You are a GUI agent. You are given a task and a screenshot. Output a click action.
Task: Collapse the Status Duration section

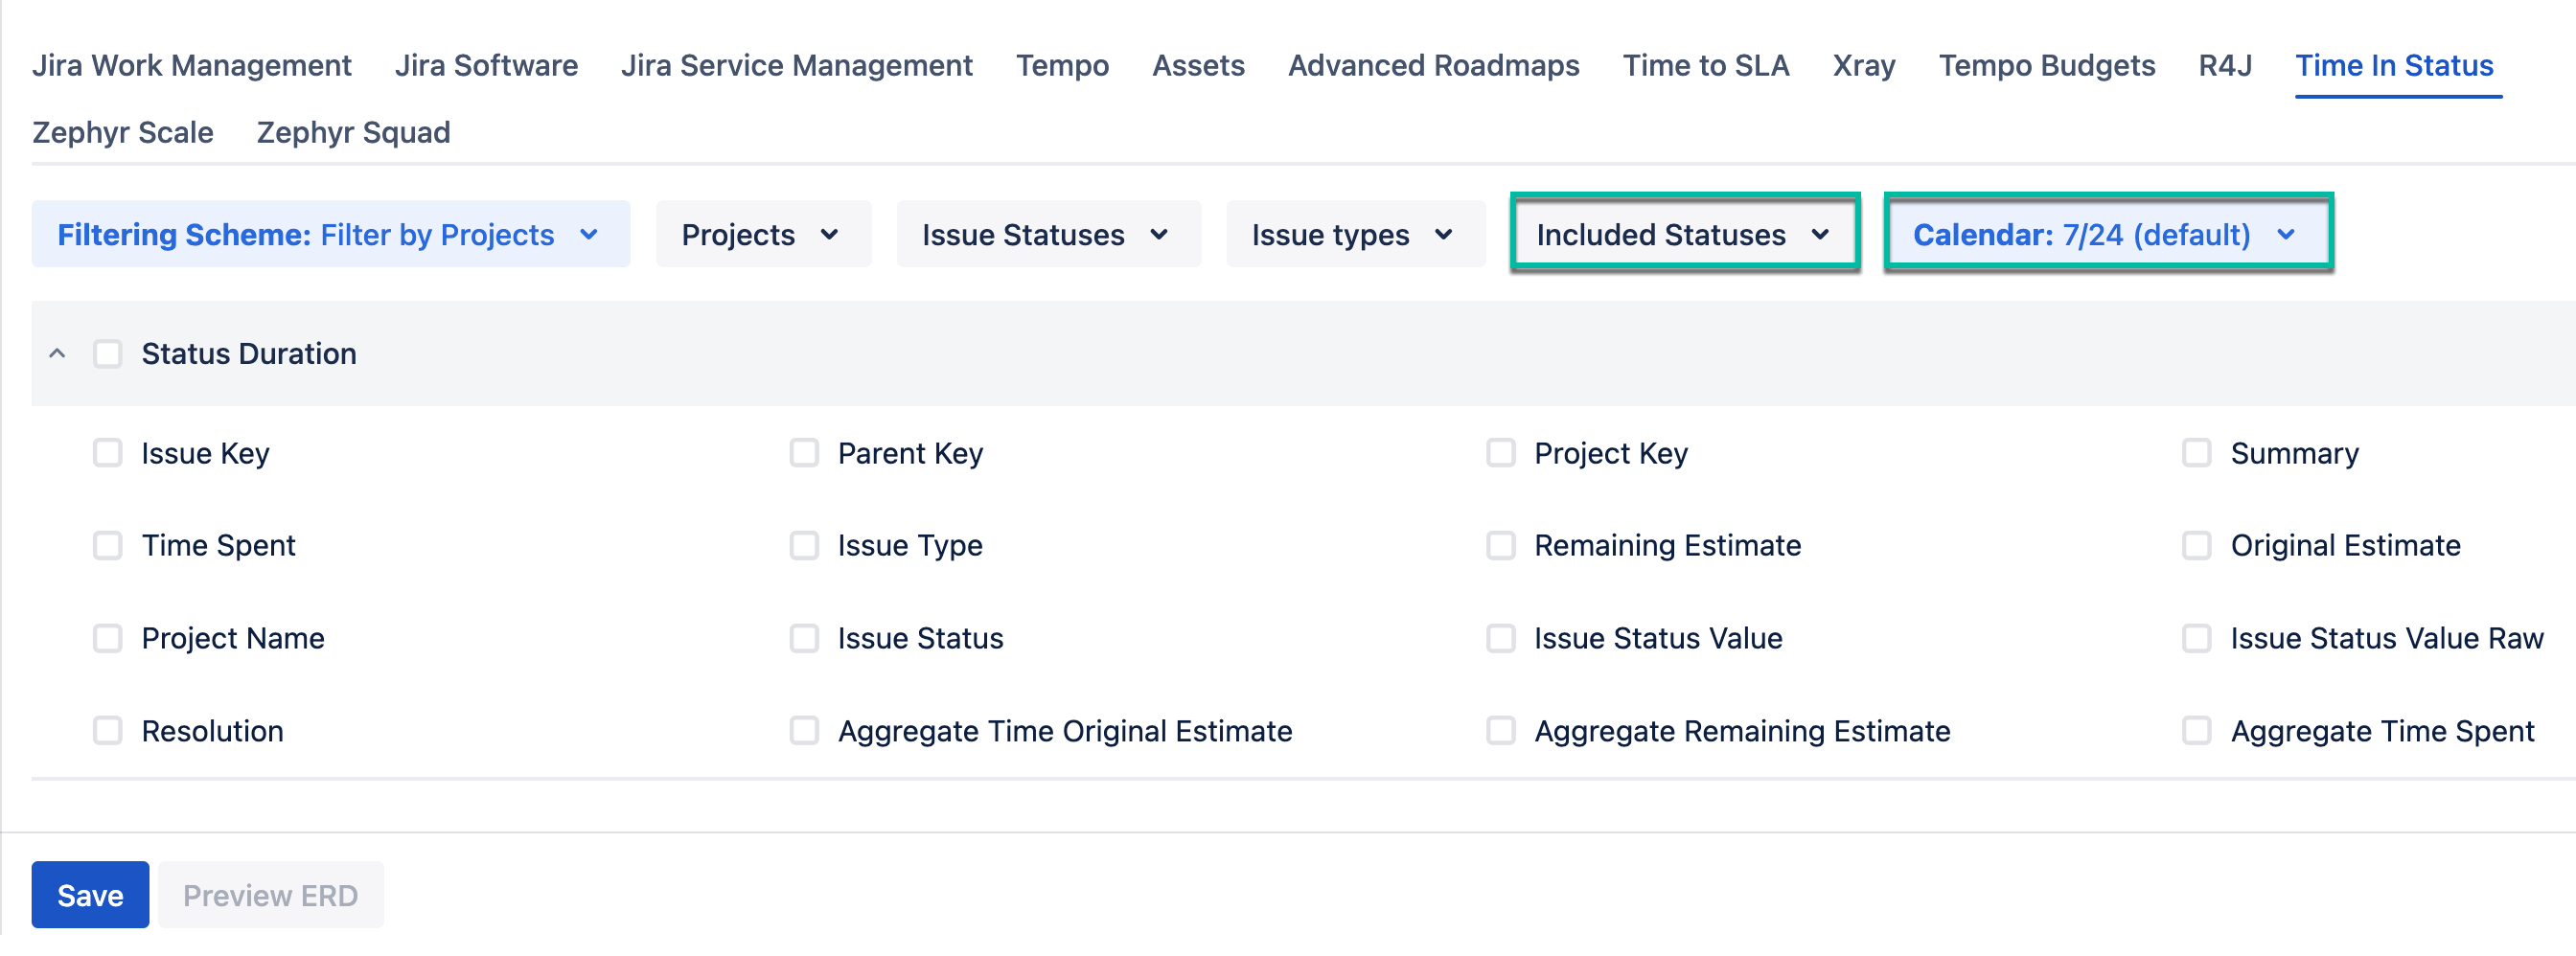pos(57,353)
